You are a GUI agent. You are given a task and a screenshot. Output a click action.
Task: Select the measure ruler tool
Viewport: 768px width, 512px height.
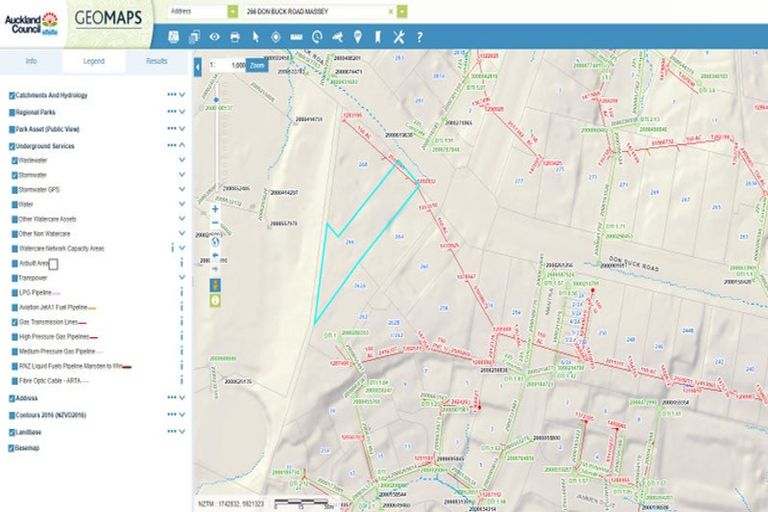(296, 37)
